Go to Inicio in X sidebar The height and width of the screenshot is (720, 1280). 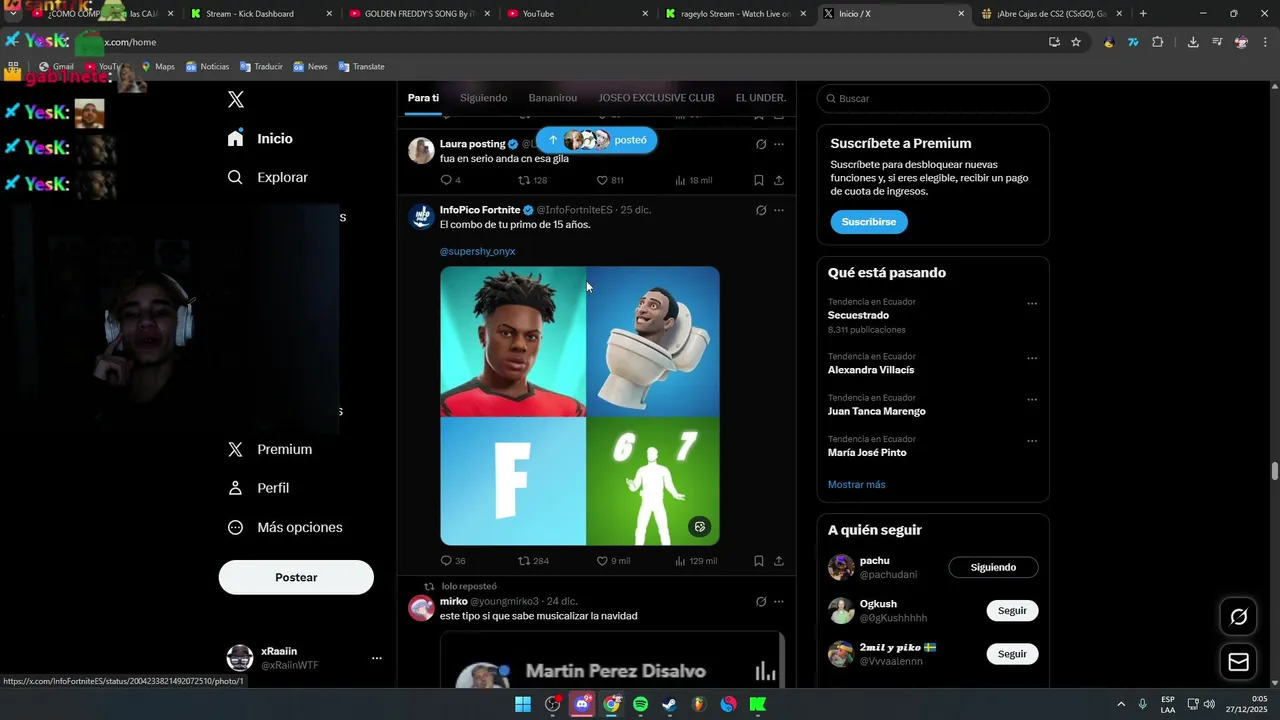coord(260,138)
